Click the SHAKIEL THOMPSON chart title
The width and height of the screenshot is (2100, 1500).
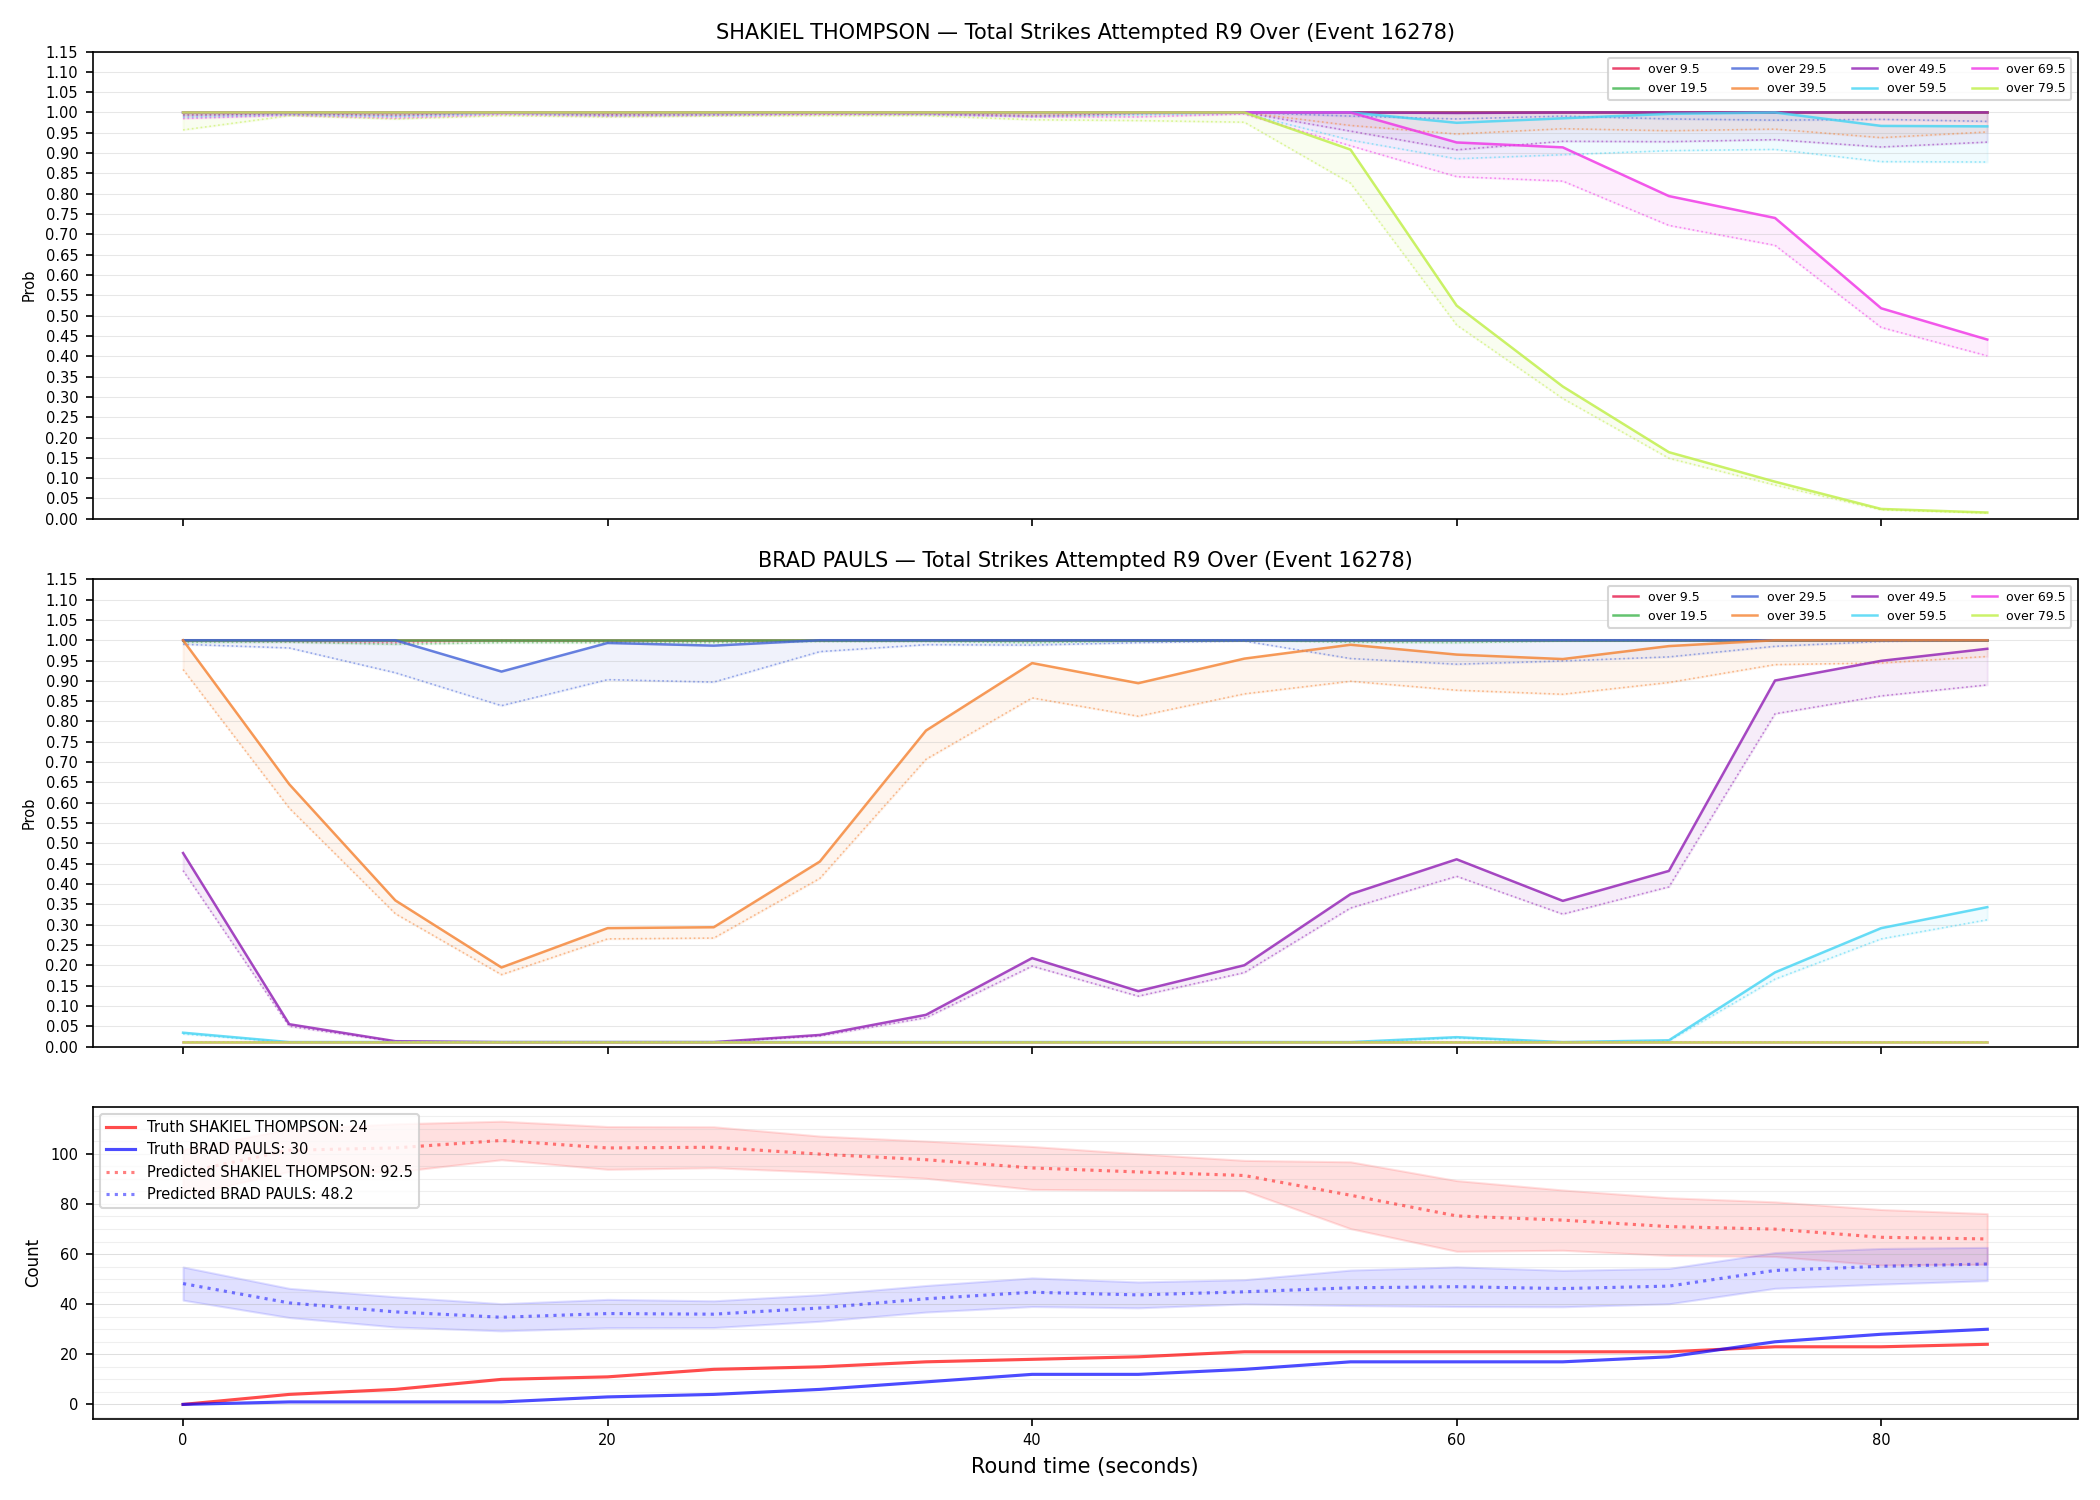[x=1085, y=32]
